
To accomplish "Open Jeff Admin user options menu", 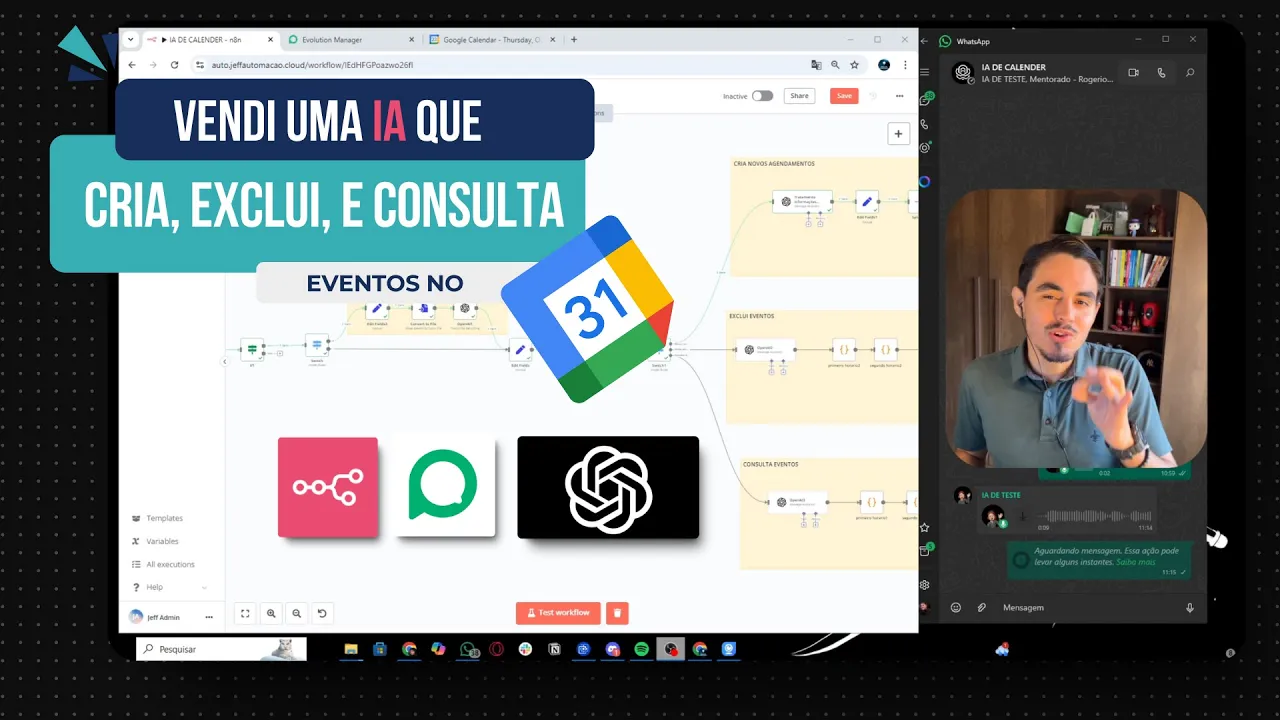I will coord(209,617).
